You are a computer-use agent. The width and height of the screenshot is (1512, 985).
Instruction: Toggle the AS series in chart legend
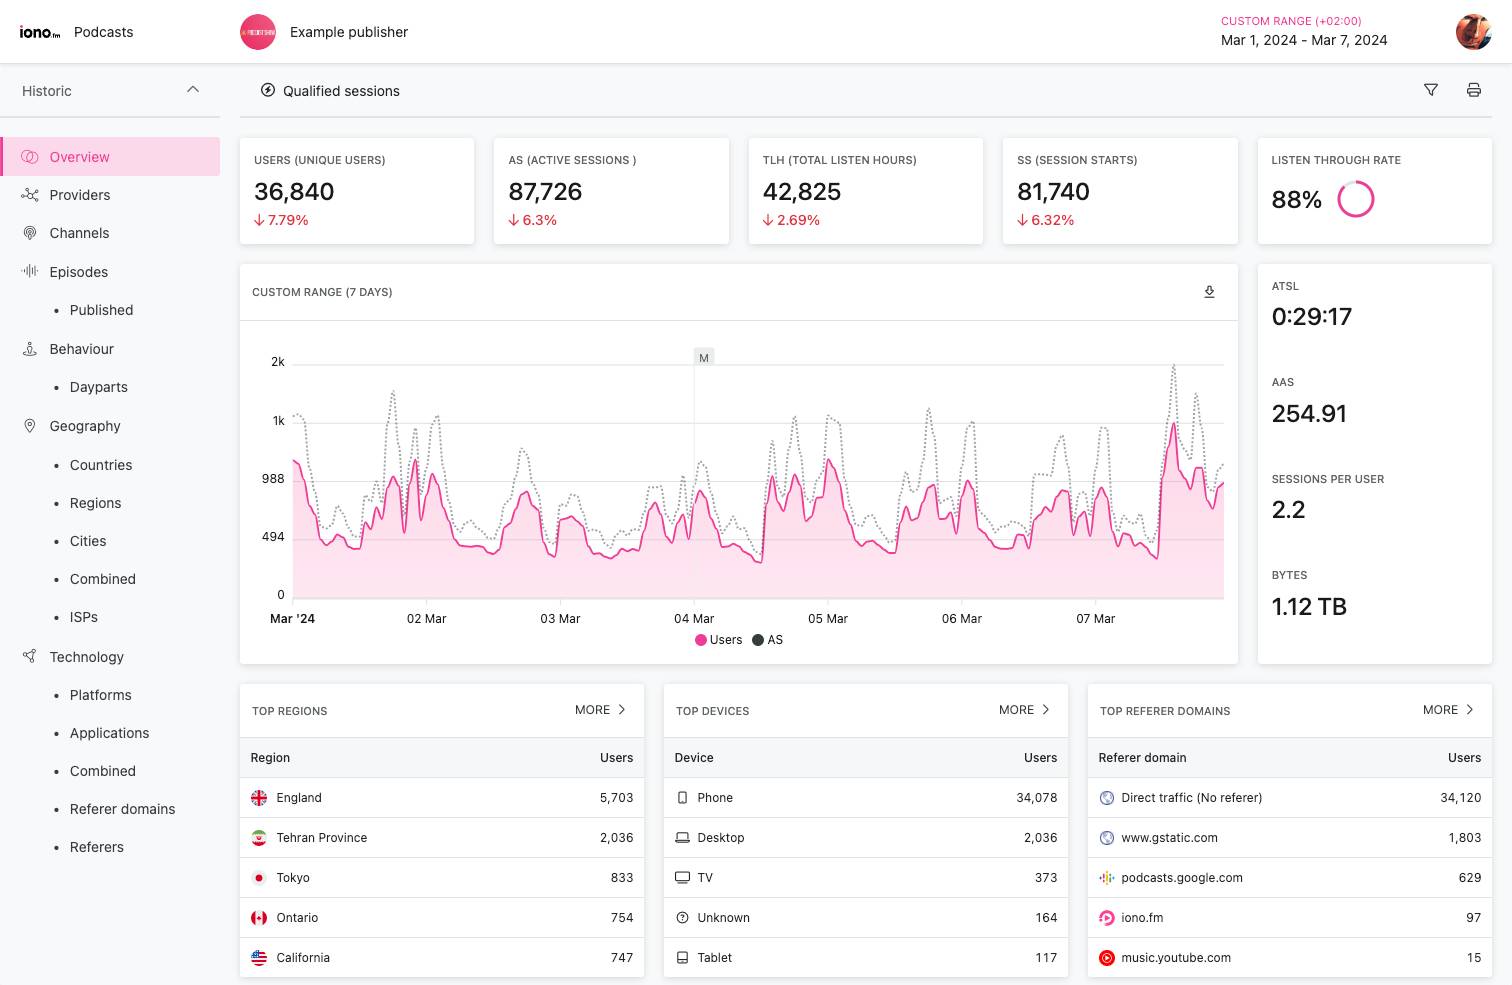click(x=768, y=640)
